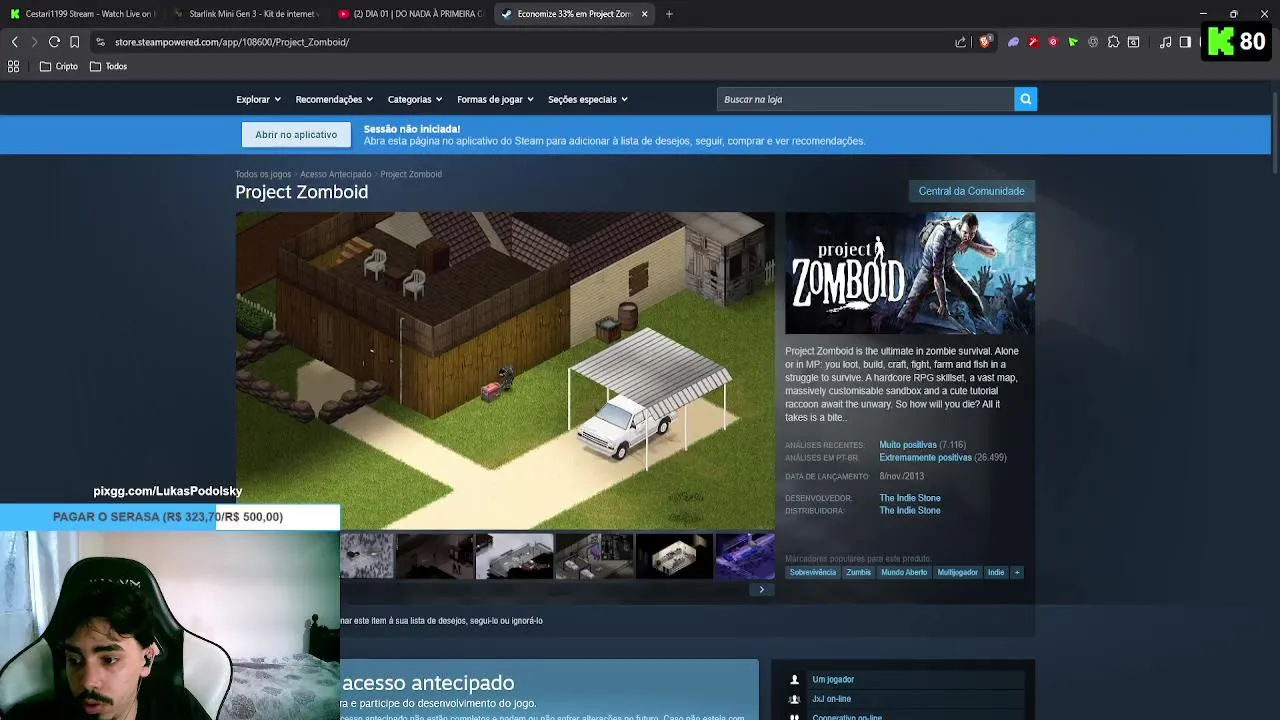
Task: Open the extensions puzzle piece menu
Action: 1113,42
